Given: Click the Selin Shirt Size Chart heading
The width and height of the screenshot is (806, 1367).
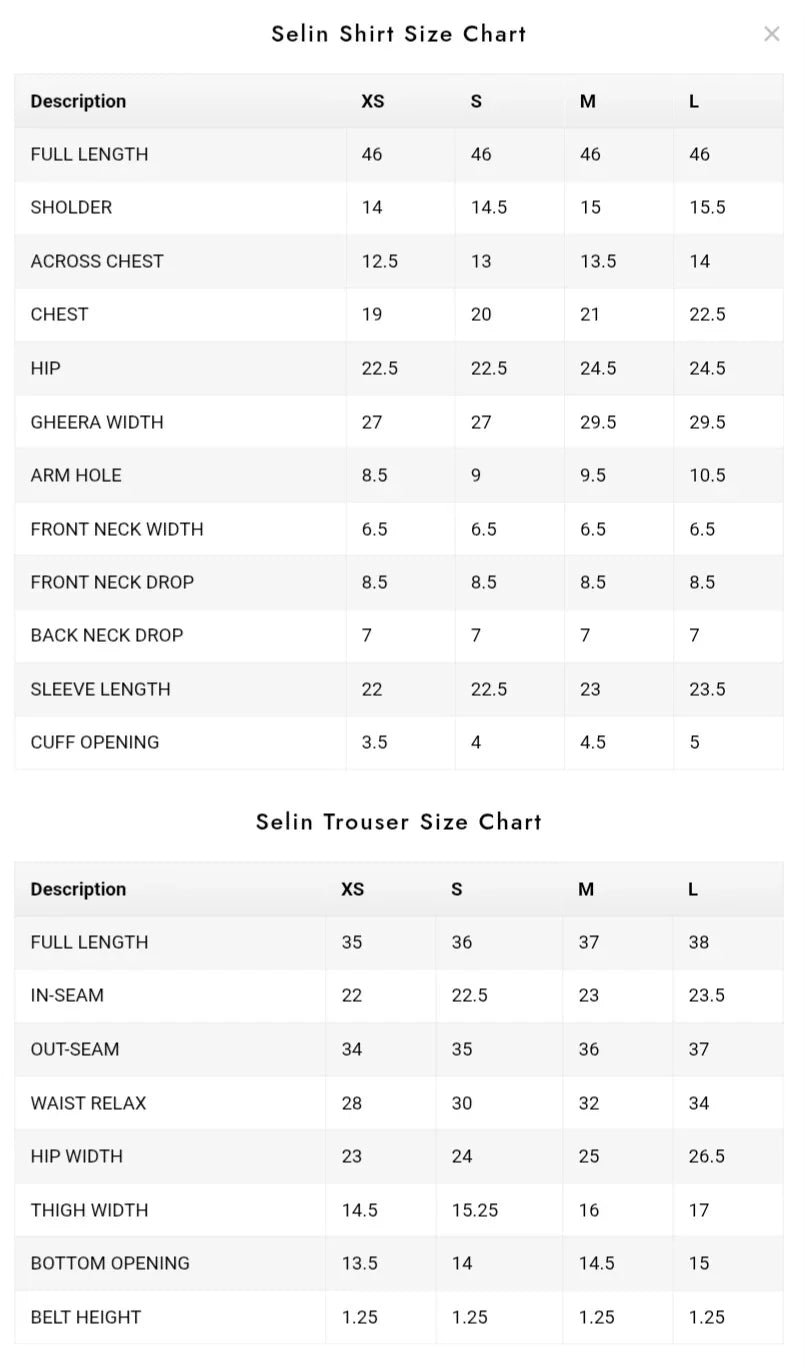Looking at the screenshot, I should pyautogui.click(x=399, y=34).
